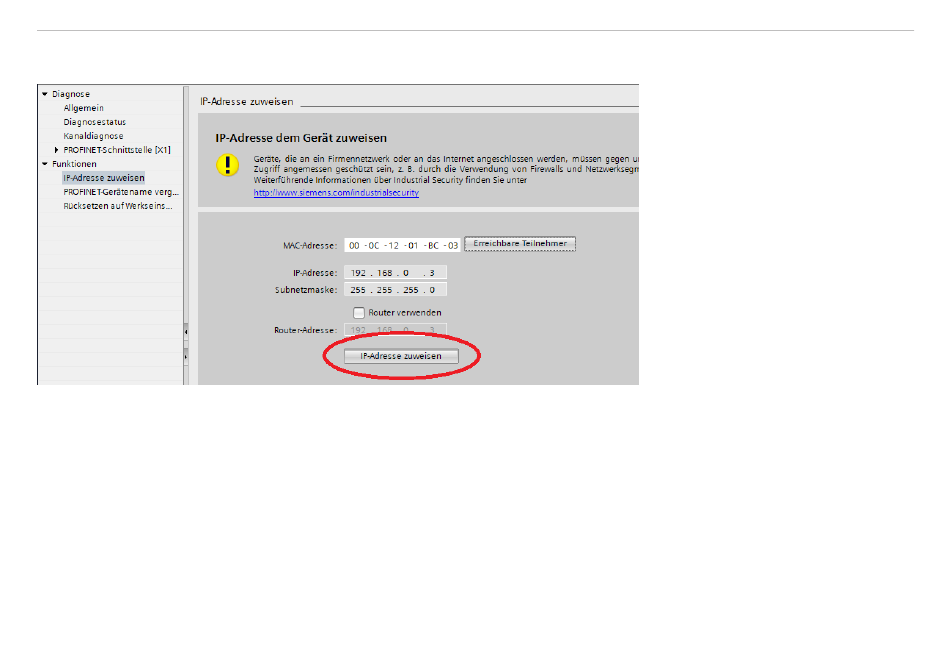
Task: Collapse the Funktionen tree node
Action: pyautogui.click(x=45, y=164)
